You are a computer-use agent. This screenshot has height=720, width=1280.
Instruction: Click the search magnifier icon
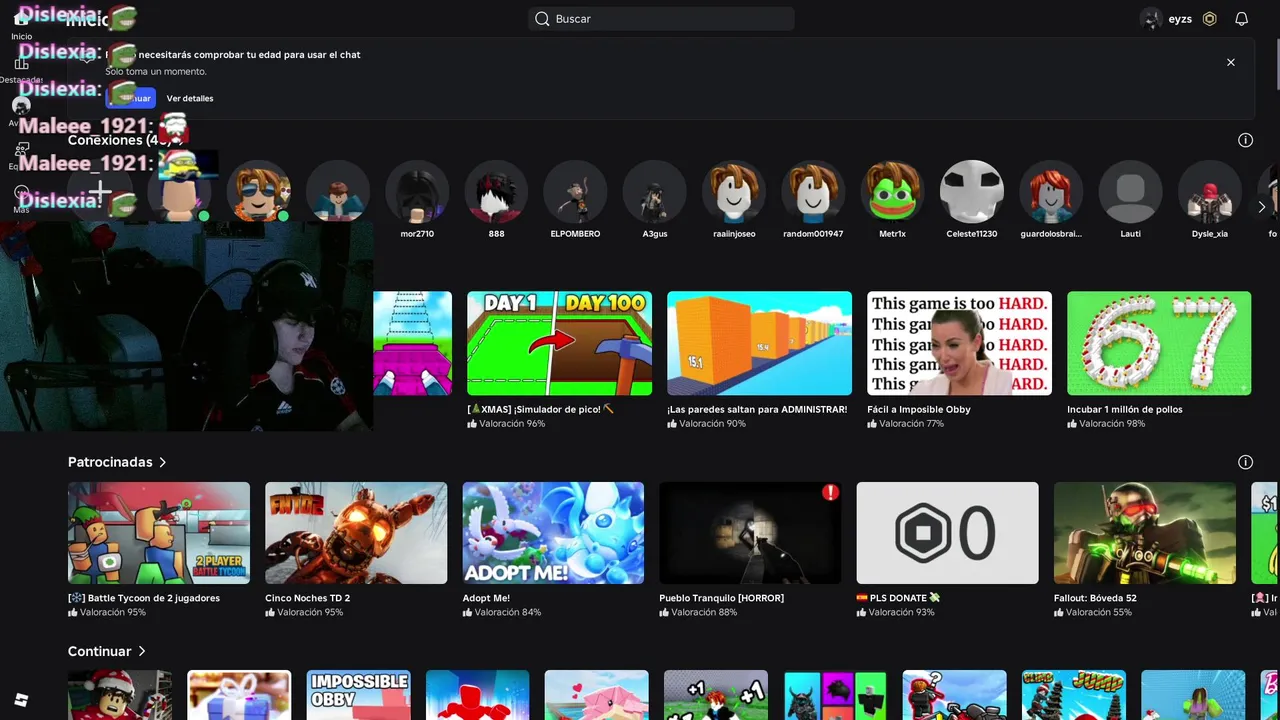[542, 19]
